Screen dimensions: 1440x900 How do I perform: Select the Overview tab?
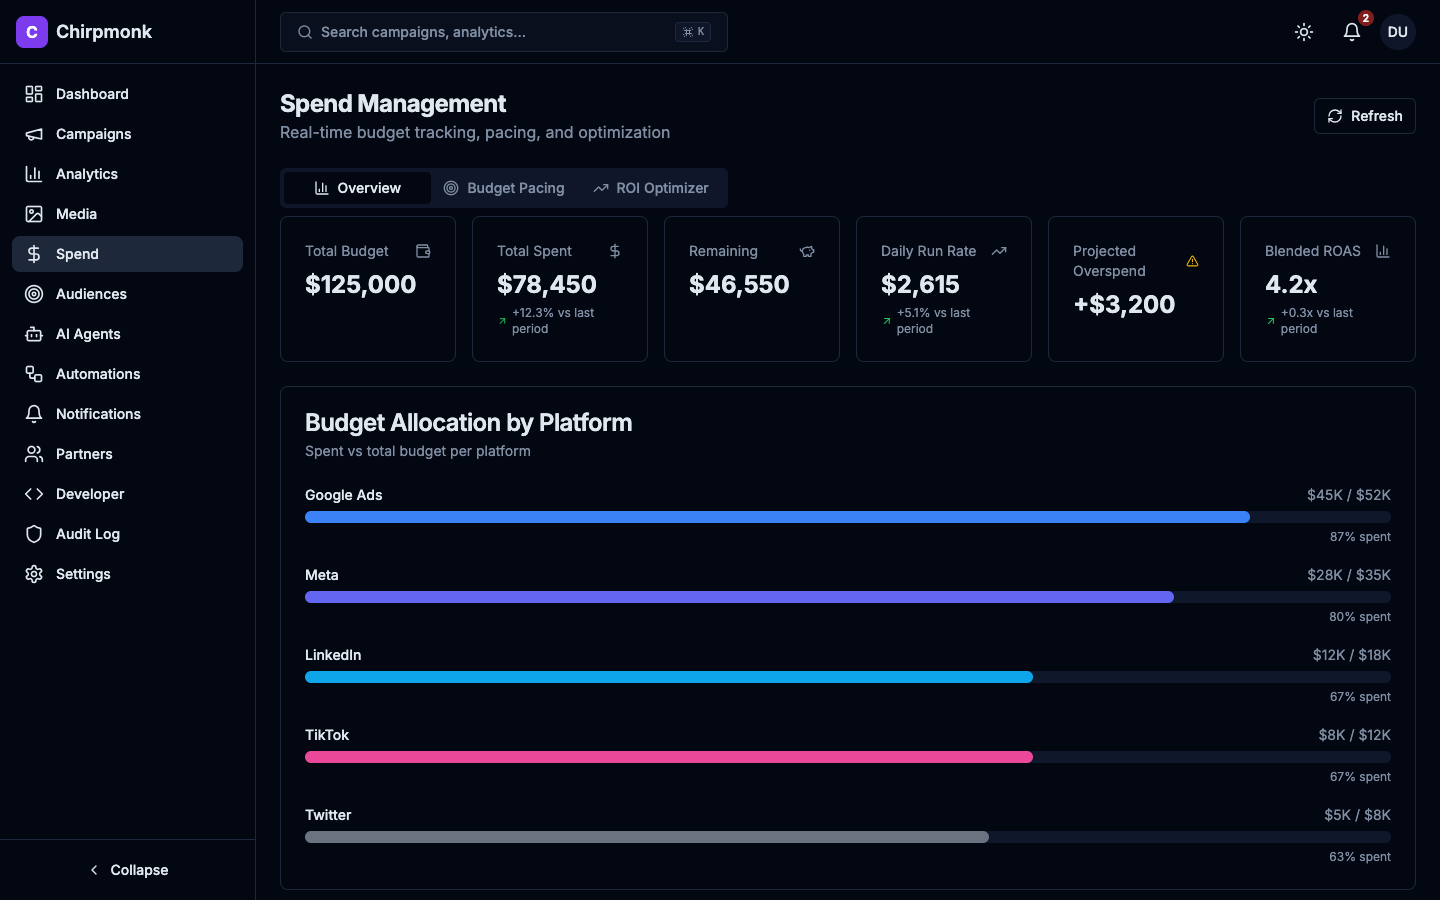point(357,188)
